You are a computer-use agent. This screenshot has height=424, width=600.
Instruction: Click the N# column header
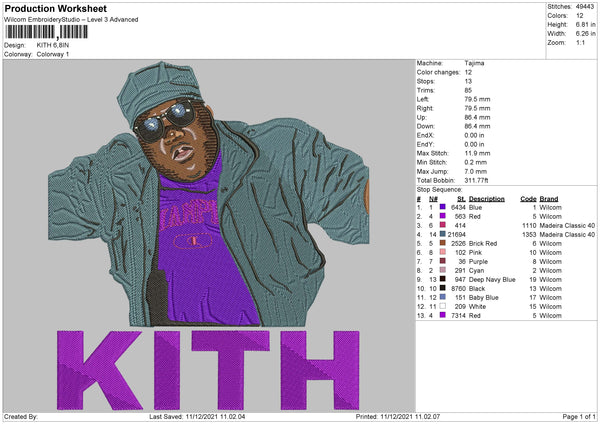tap(433, 199)
